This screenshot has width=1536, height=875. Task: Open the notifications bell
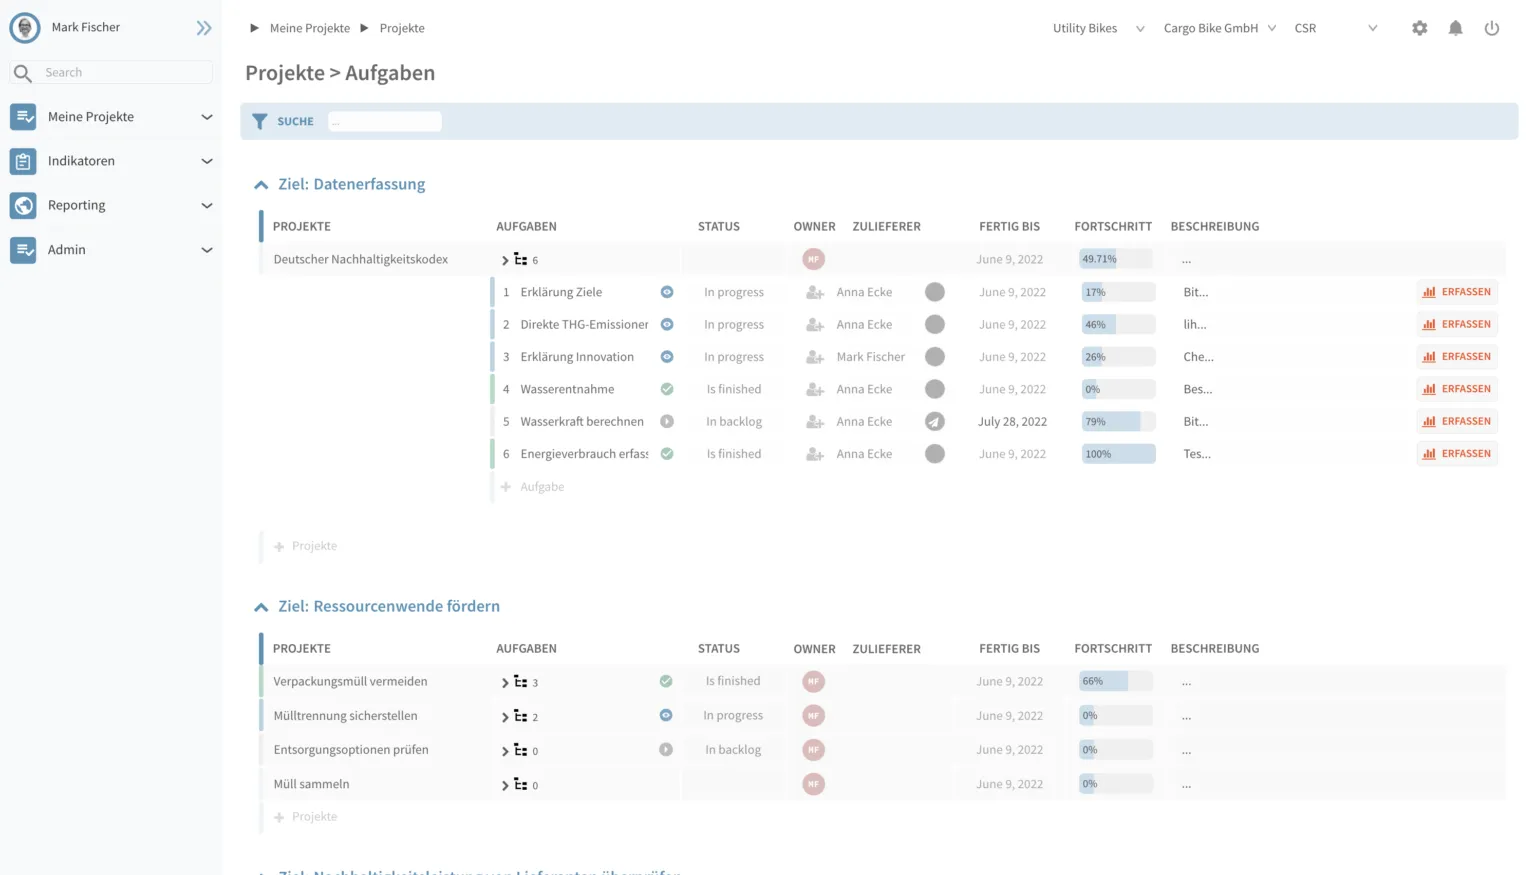1455,28
